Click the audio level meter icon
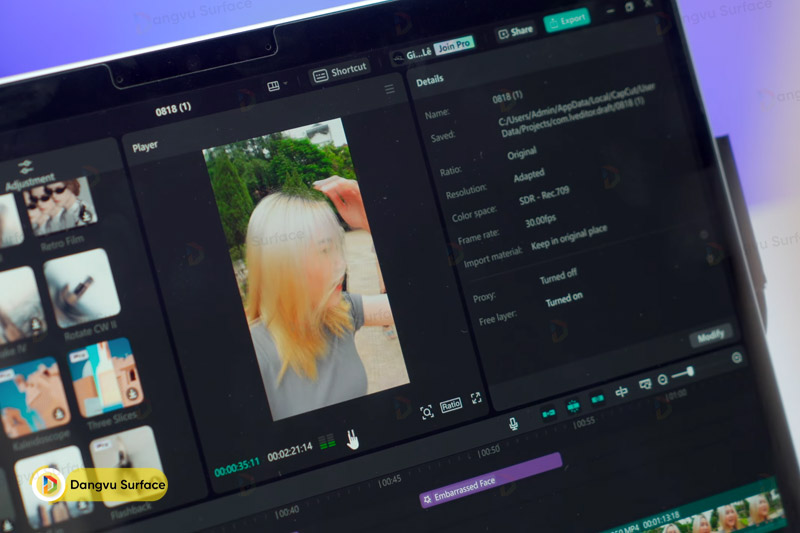This screenshot has width=800, height=533. [327, 442]
